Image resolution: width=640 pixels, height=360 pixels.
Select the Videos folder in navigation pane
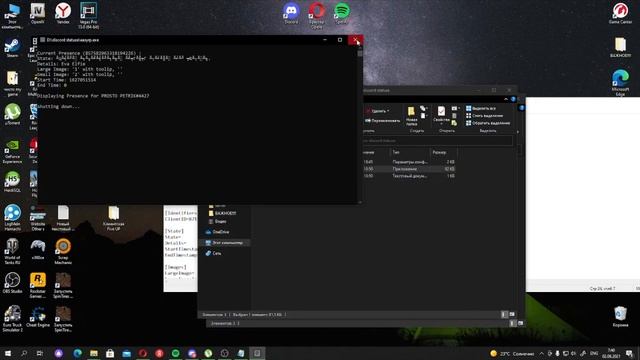pos(217,221)
